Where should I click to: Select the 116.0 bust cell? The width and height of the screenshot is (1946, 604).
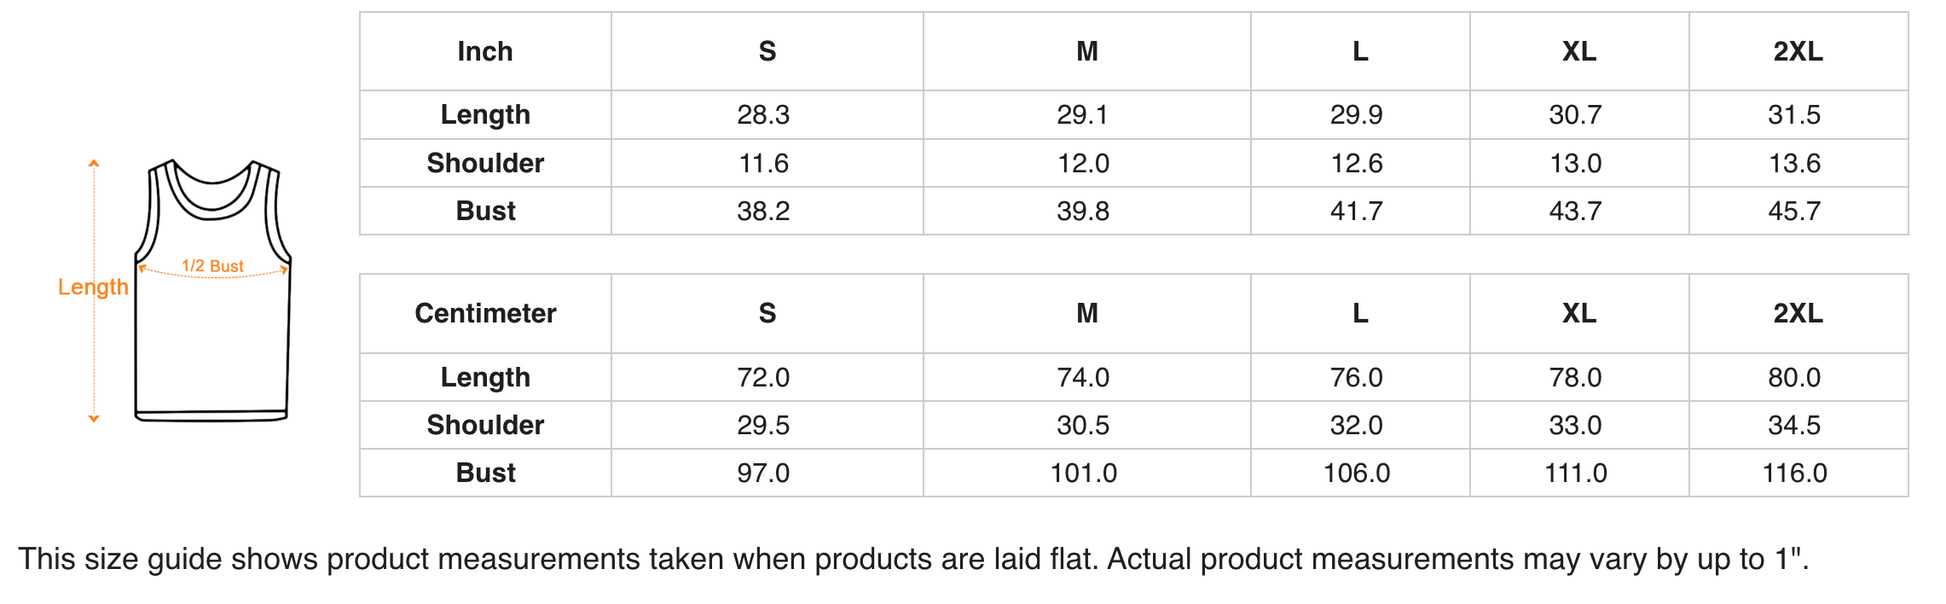coord(1794,473)
